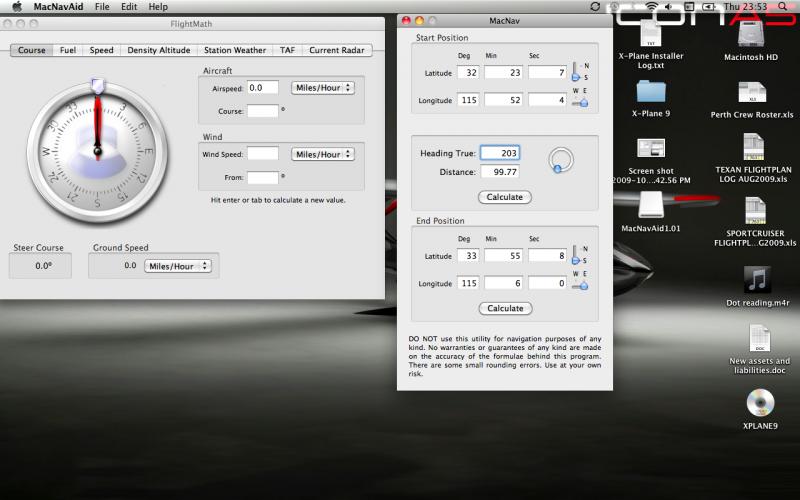Click End Position latitude seconds field
The width and height of the screenshot is (800, 500).
pos(547,256)
